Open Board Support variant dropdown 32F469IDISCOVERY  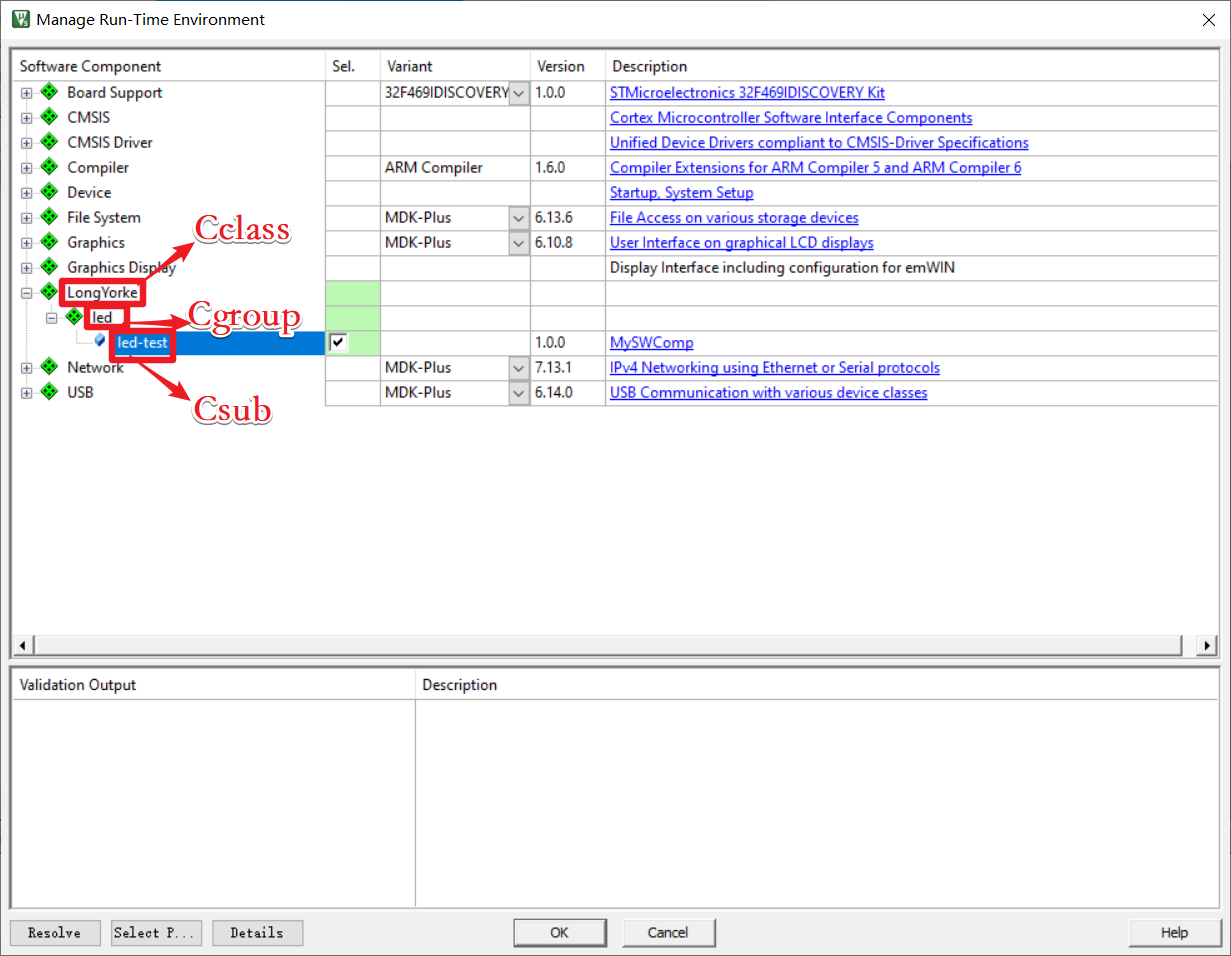(519, 93)
